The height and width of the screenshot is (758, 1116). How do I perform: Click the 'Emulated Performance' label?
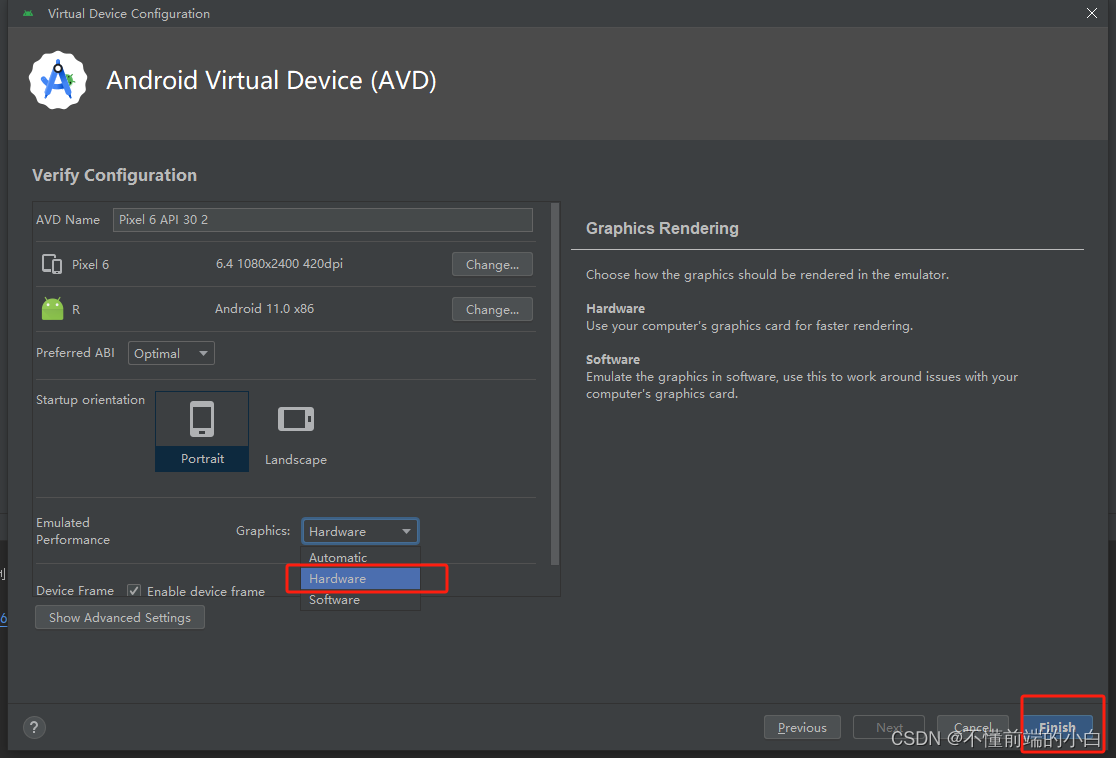(x=73, y=531)
